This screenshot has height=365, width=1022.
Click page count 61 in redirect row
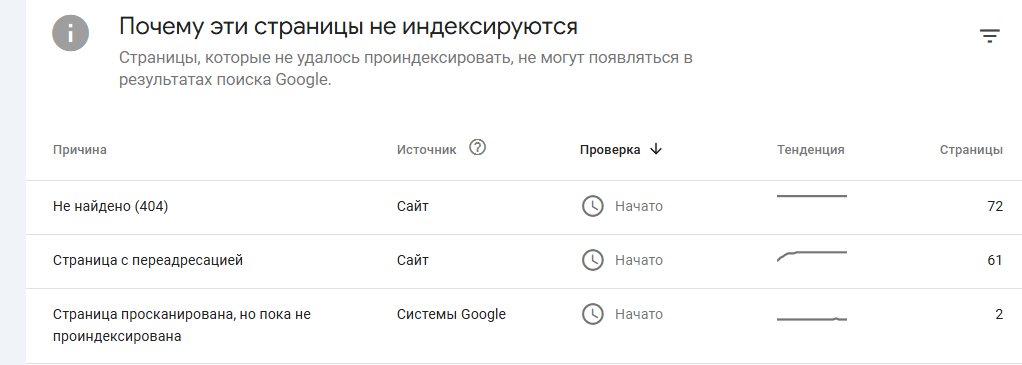pyautogui.click(x=995, y=261)
